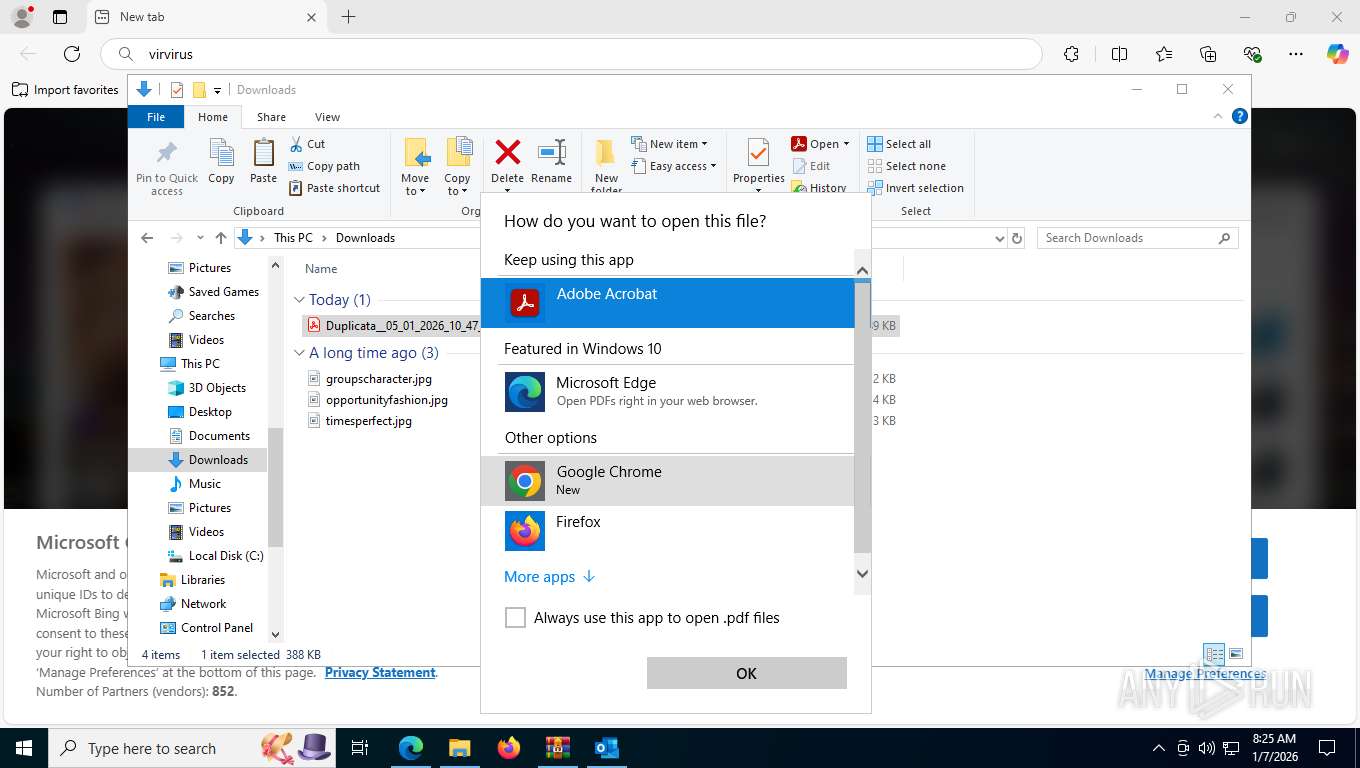Click New folder in the ribbon
The image size is (1360, 768).
click(x=606, y=166)
